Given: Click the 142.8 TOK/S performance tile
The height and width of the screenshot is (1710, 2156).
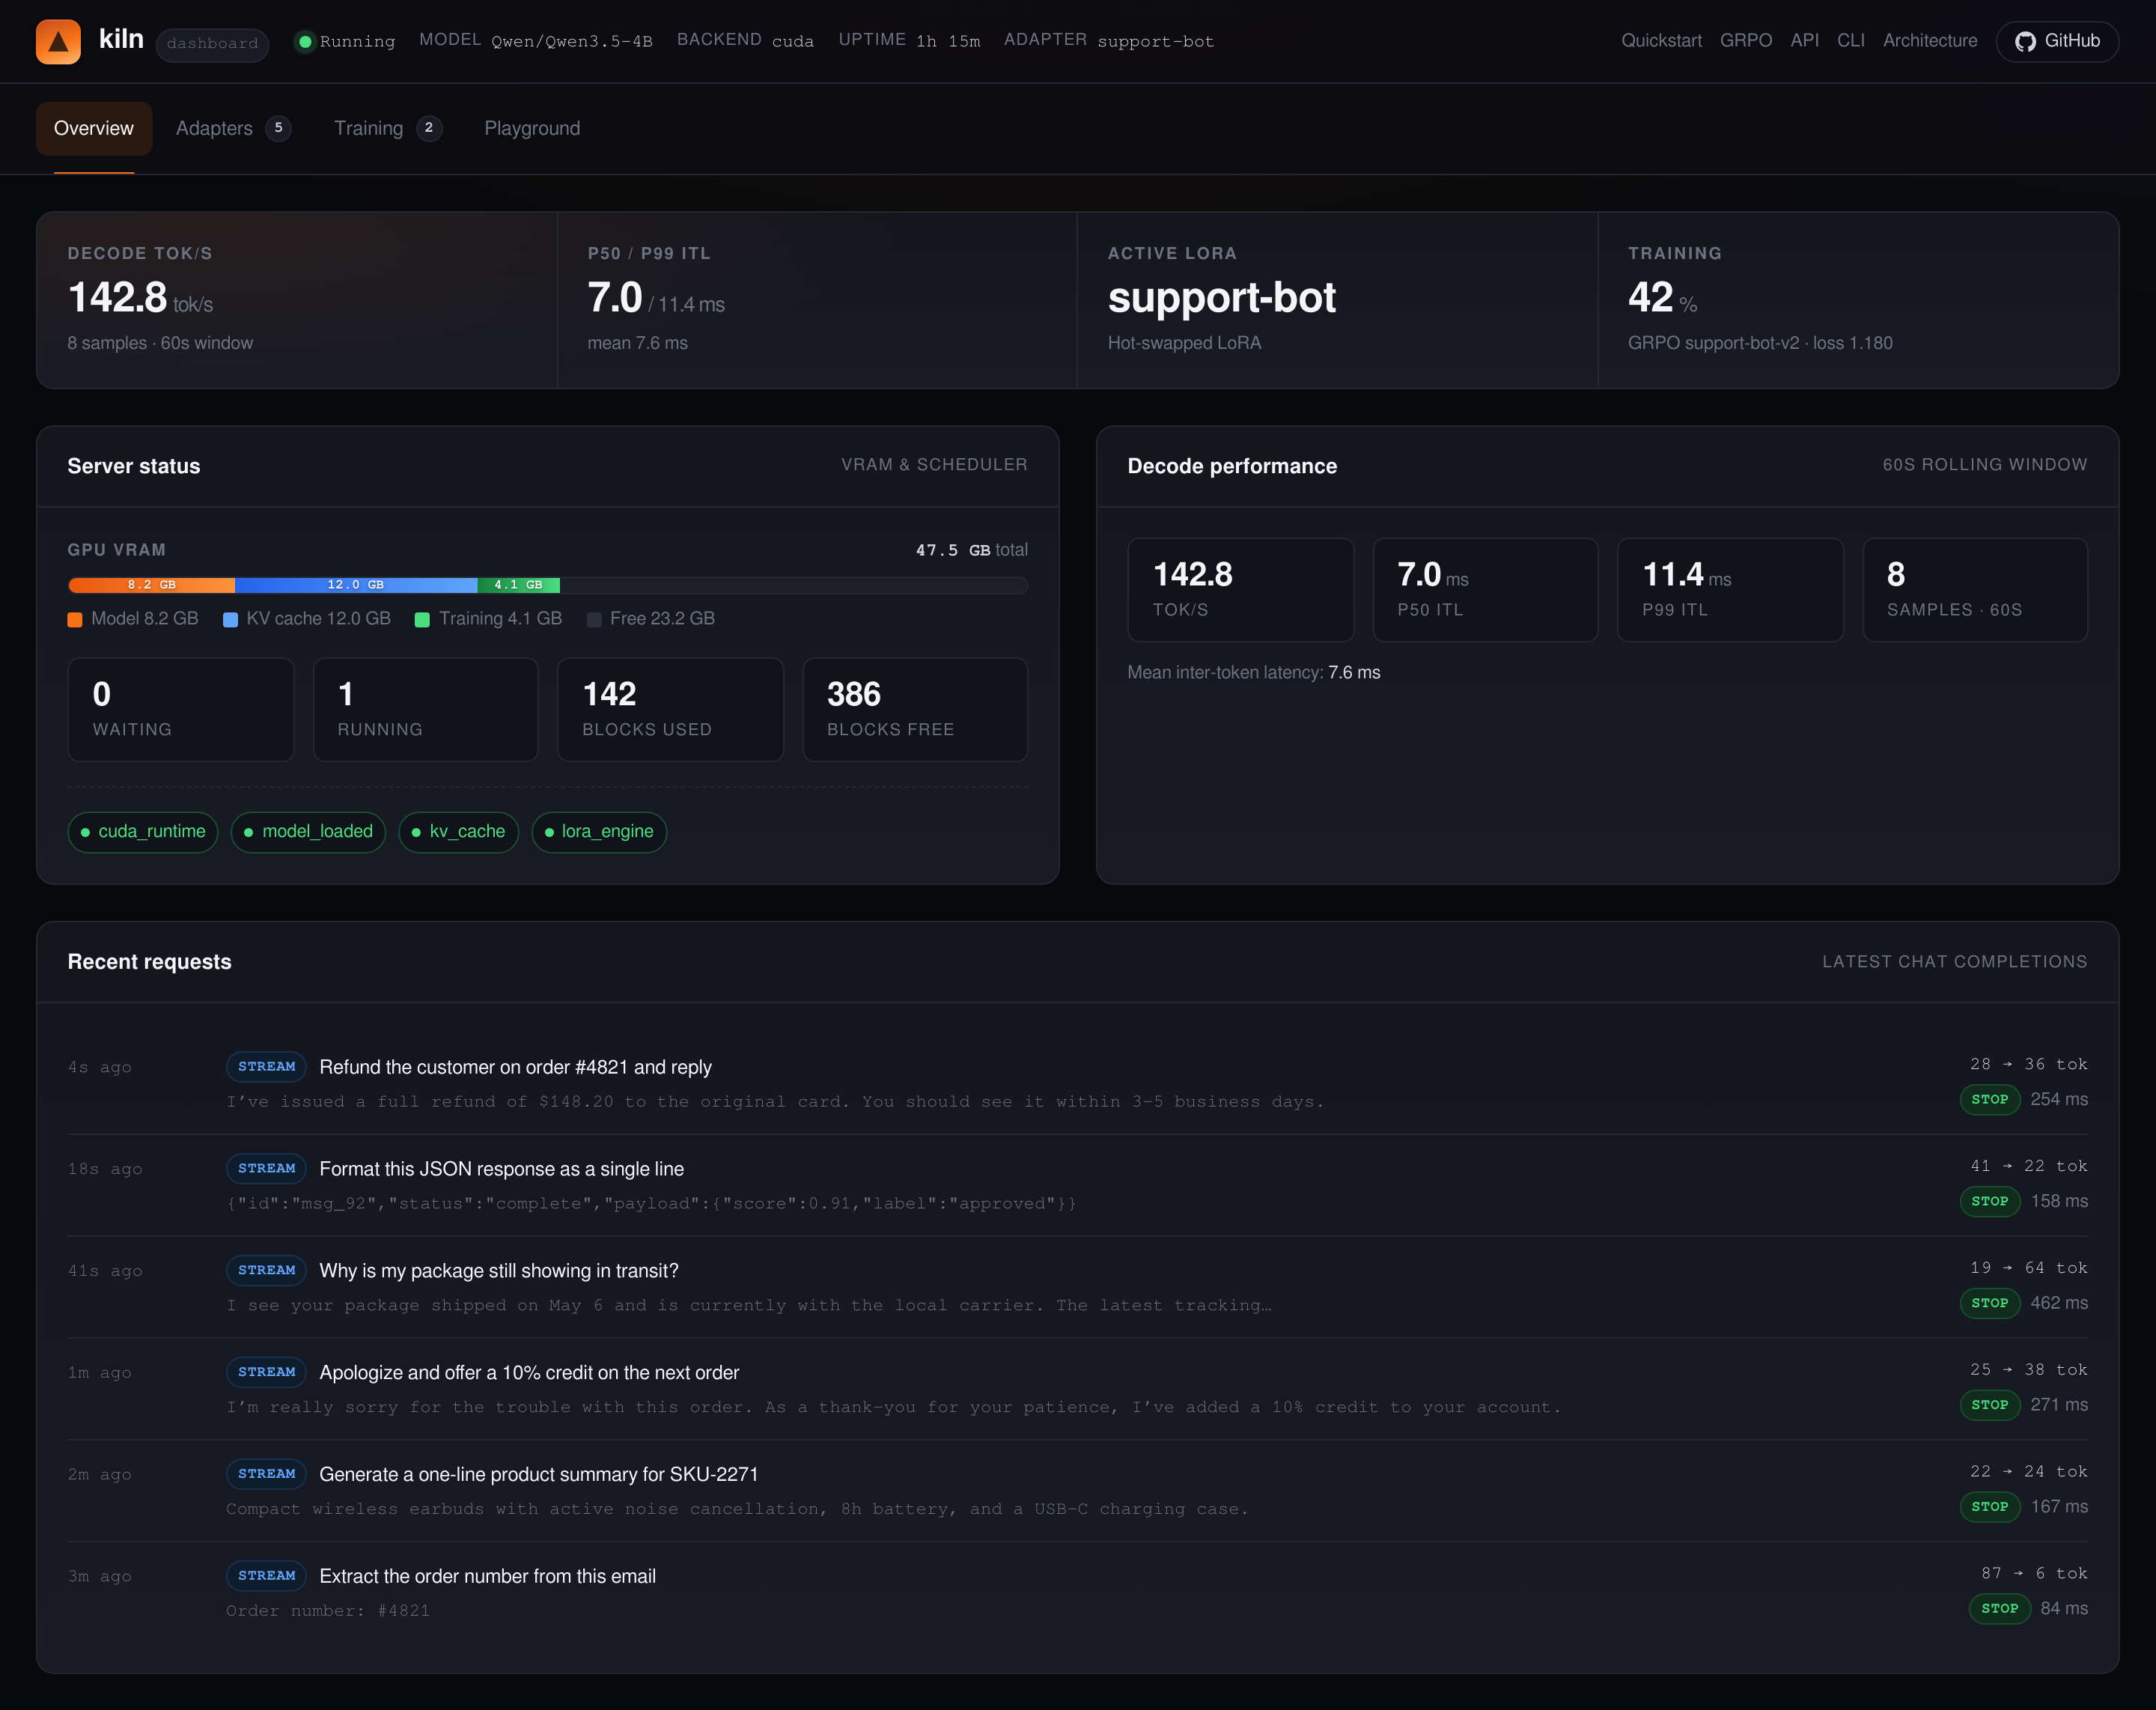Looking at the screenshot, I should point(1241,590).
